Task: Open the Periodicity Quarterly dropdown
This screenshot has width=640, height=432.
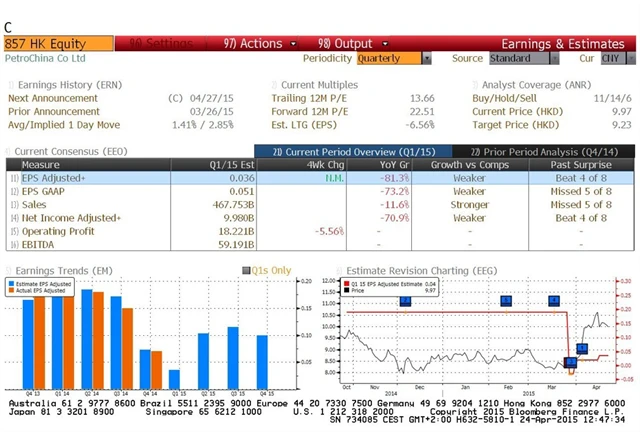Action: pos(394,59)
